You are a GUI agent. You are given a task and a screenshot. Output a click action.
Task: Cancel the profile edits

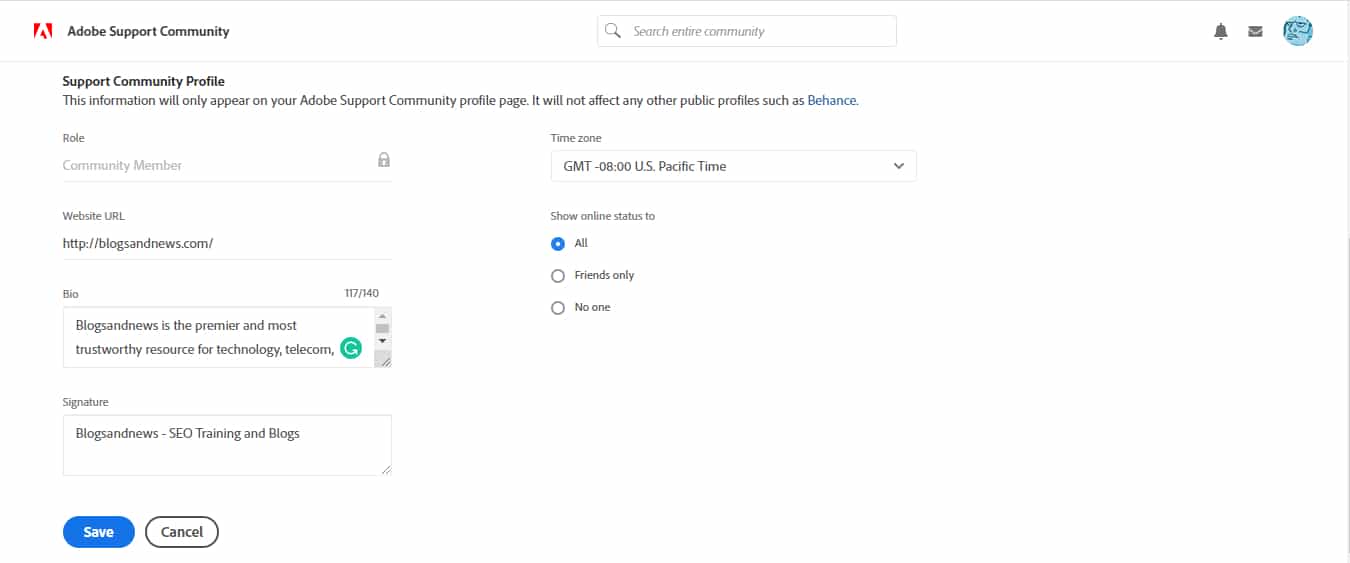(x=182, y=532)
